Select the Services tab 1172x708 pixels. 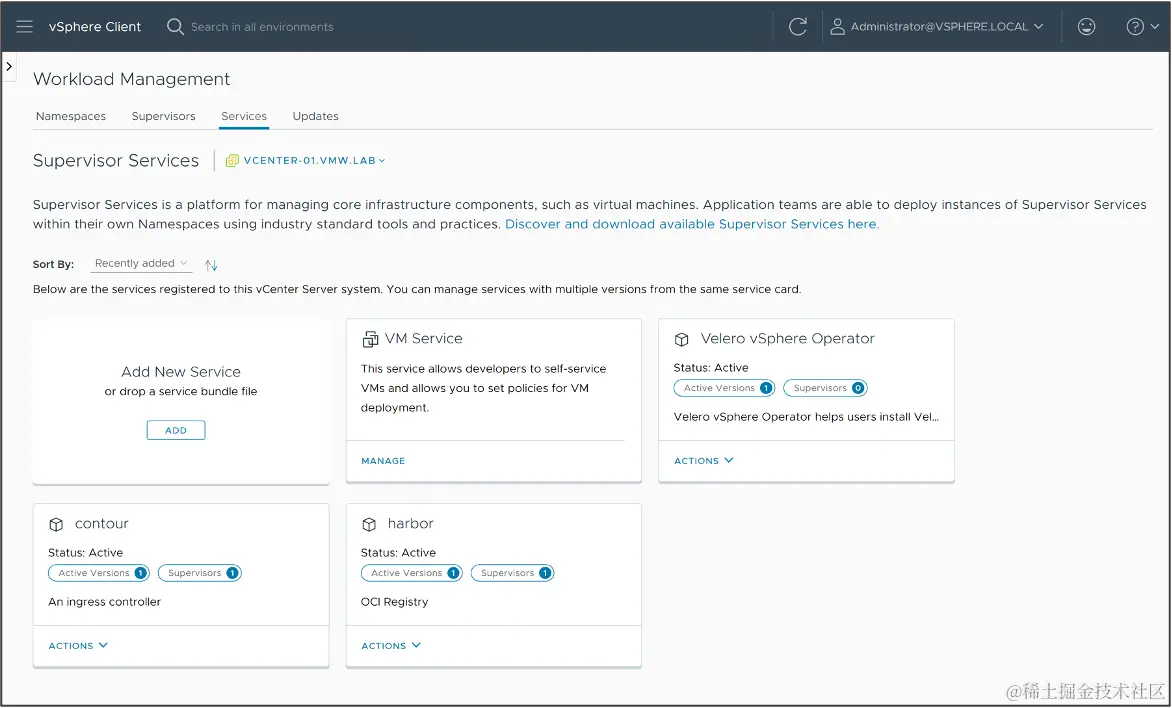244,117
